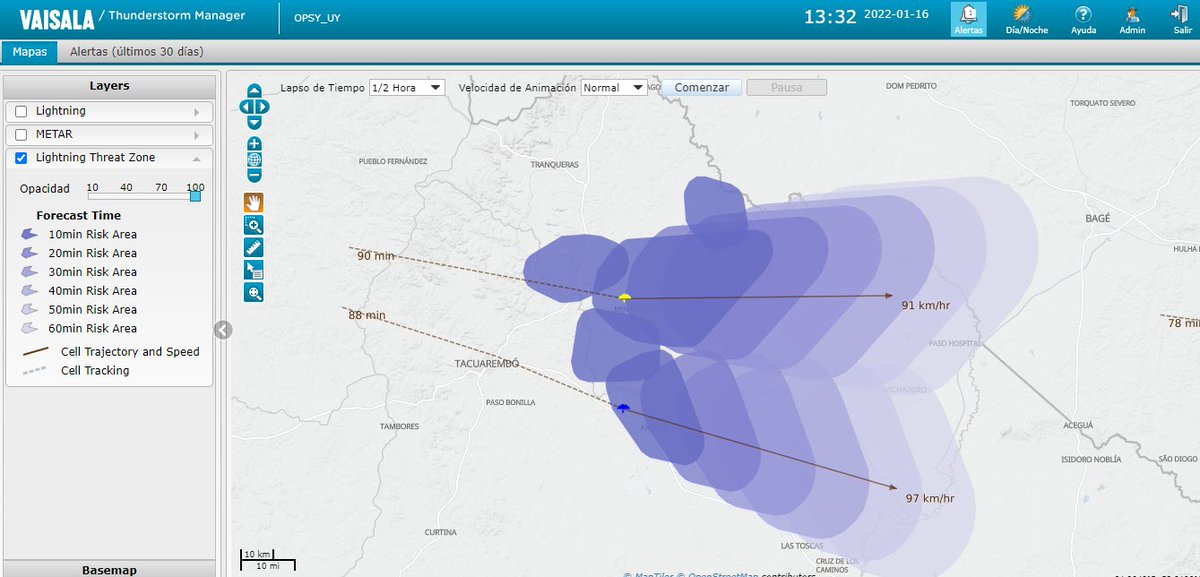Open Alertas (últimos 30 días) tab
Image resolution: width=1200 pixels, height=577 pixels.
click(137, 51)
